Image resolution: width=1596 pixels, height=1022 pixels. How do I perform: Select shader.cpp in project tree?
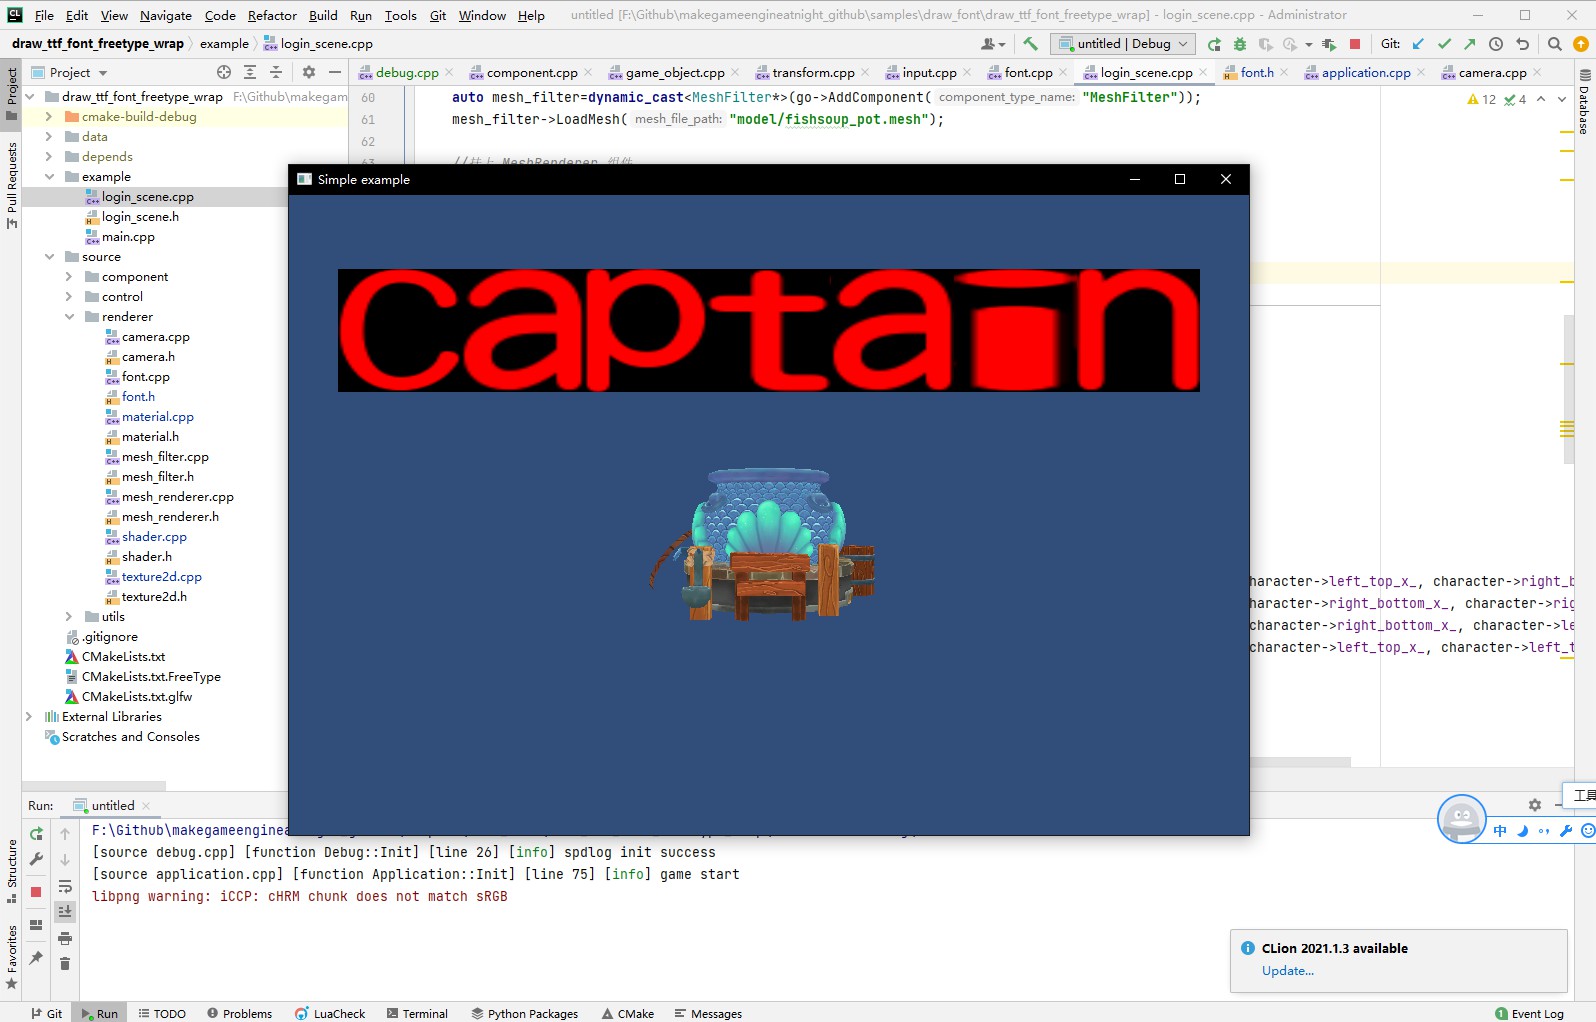[154, 537]
